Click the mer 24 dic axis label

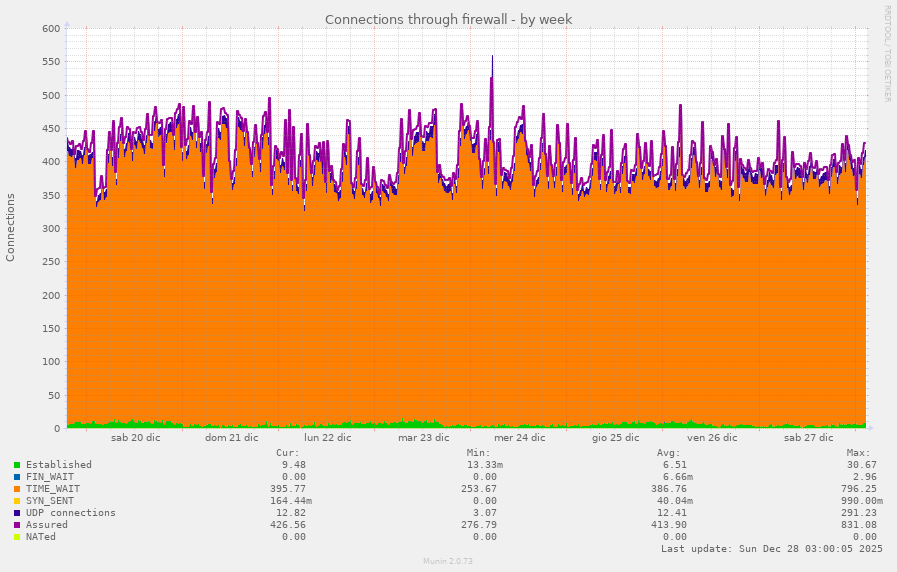(519, 438)
